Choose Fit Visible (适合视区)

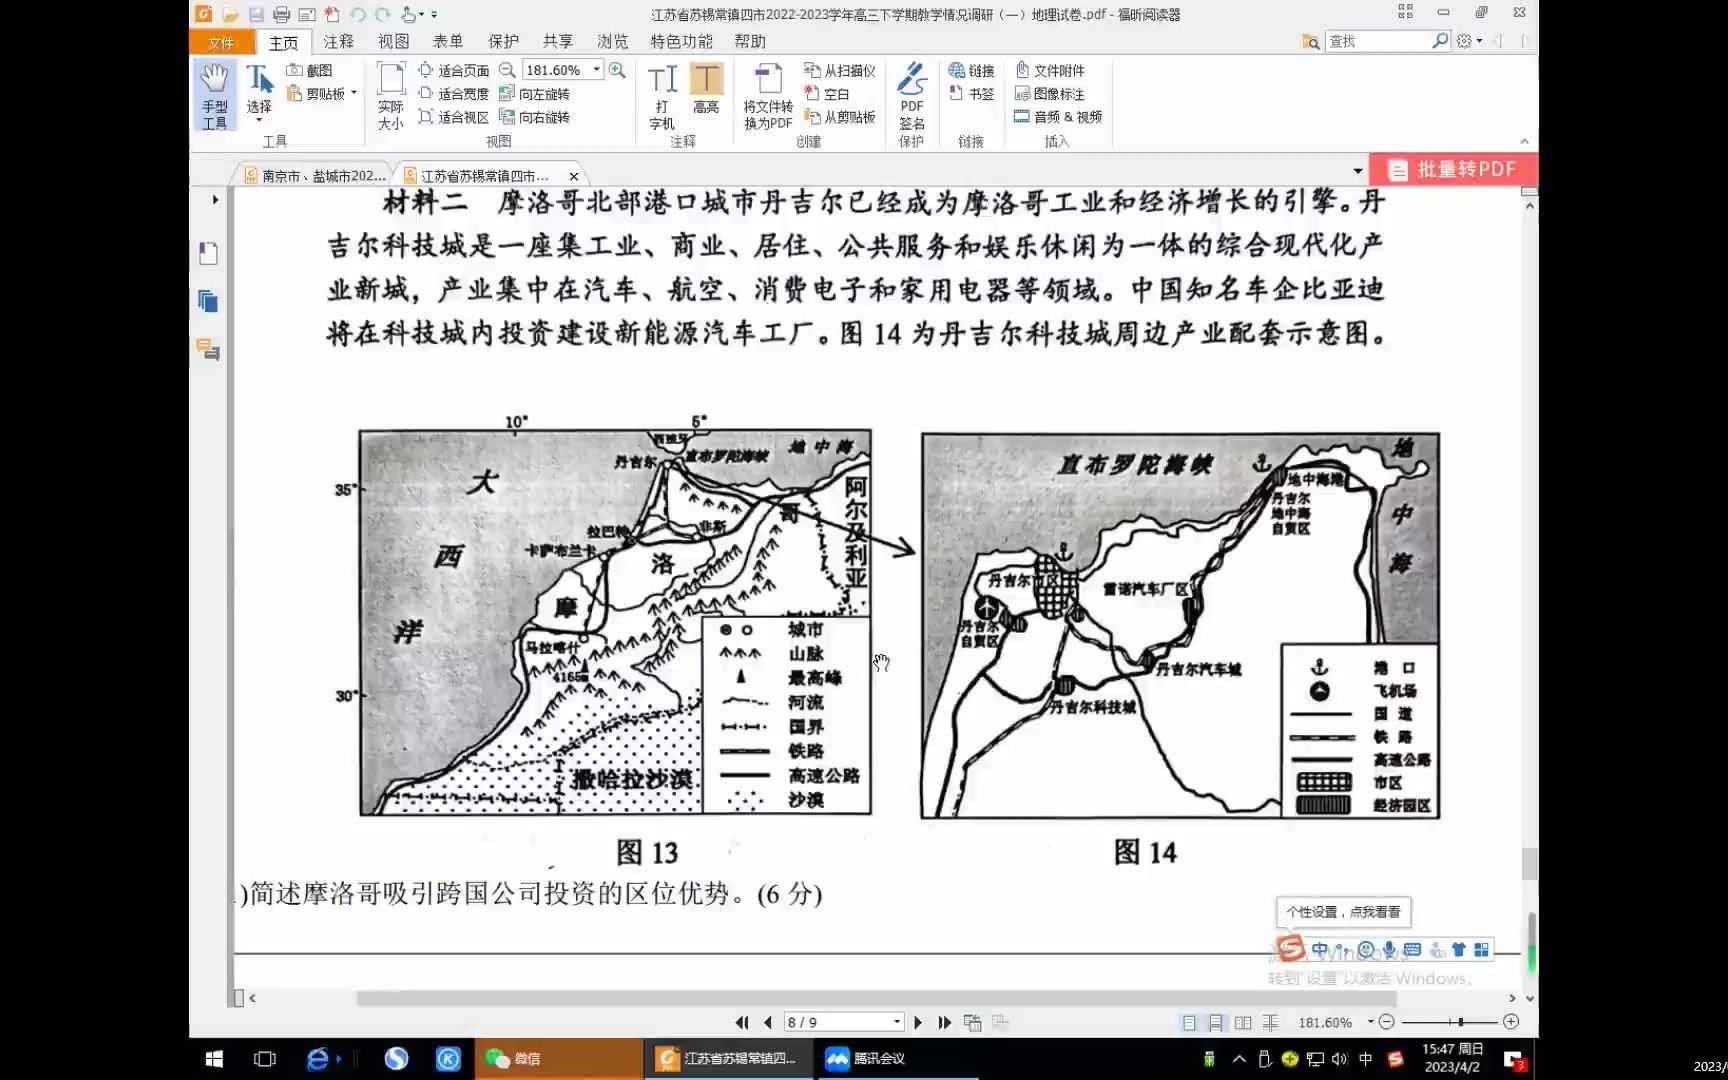(x=454, y=117)
